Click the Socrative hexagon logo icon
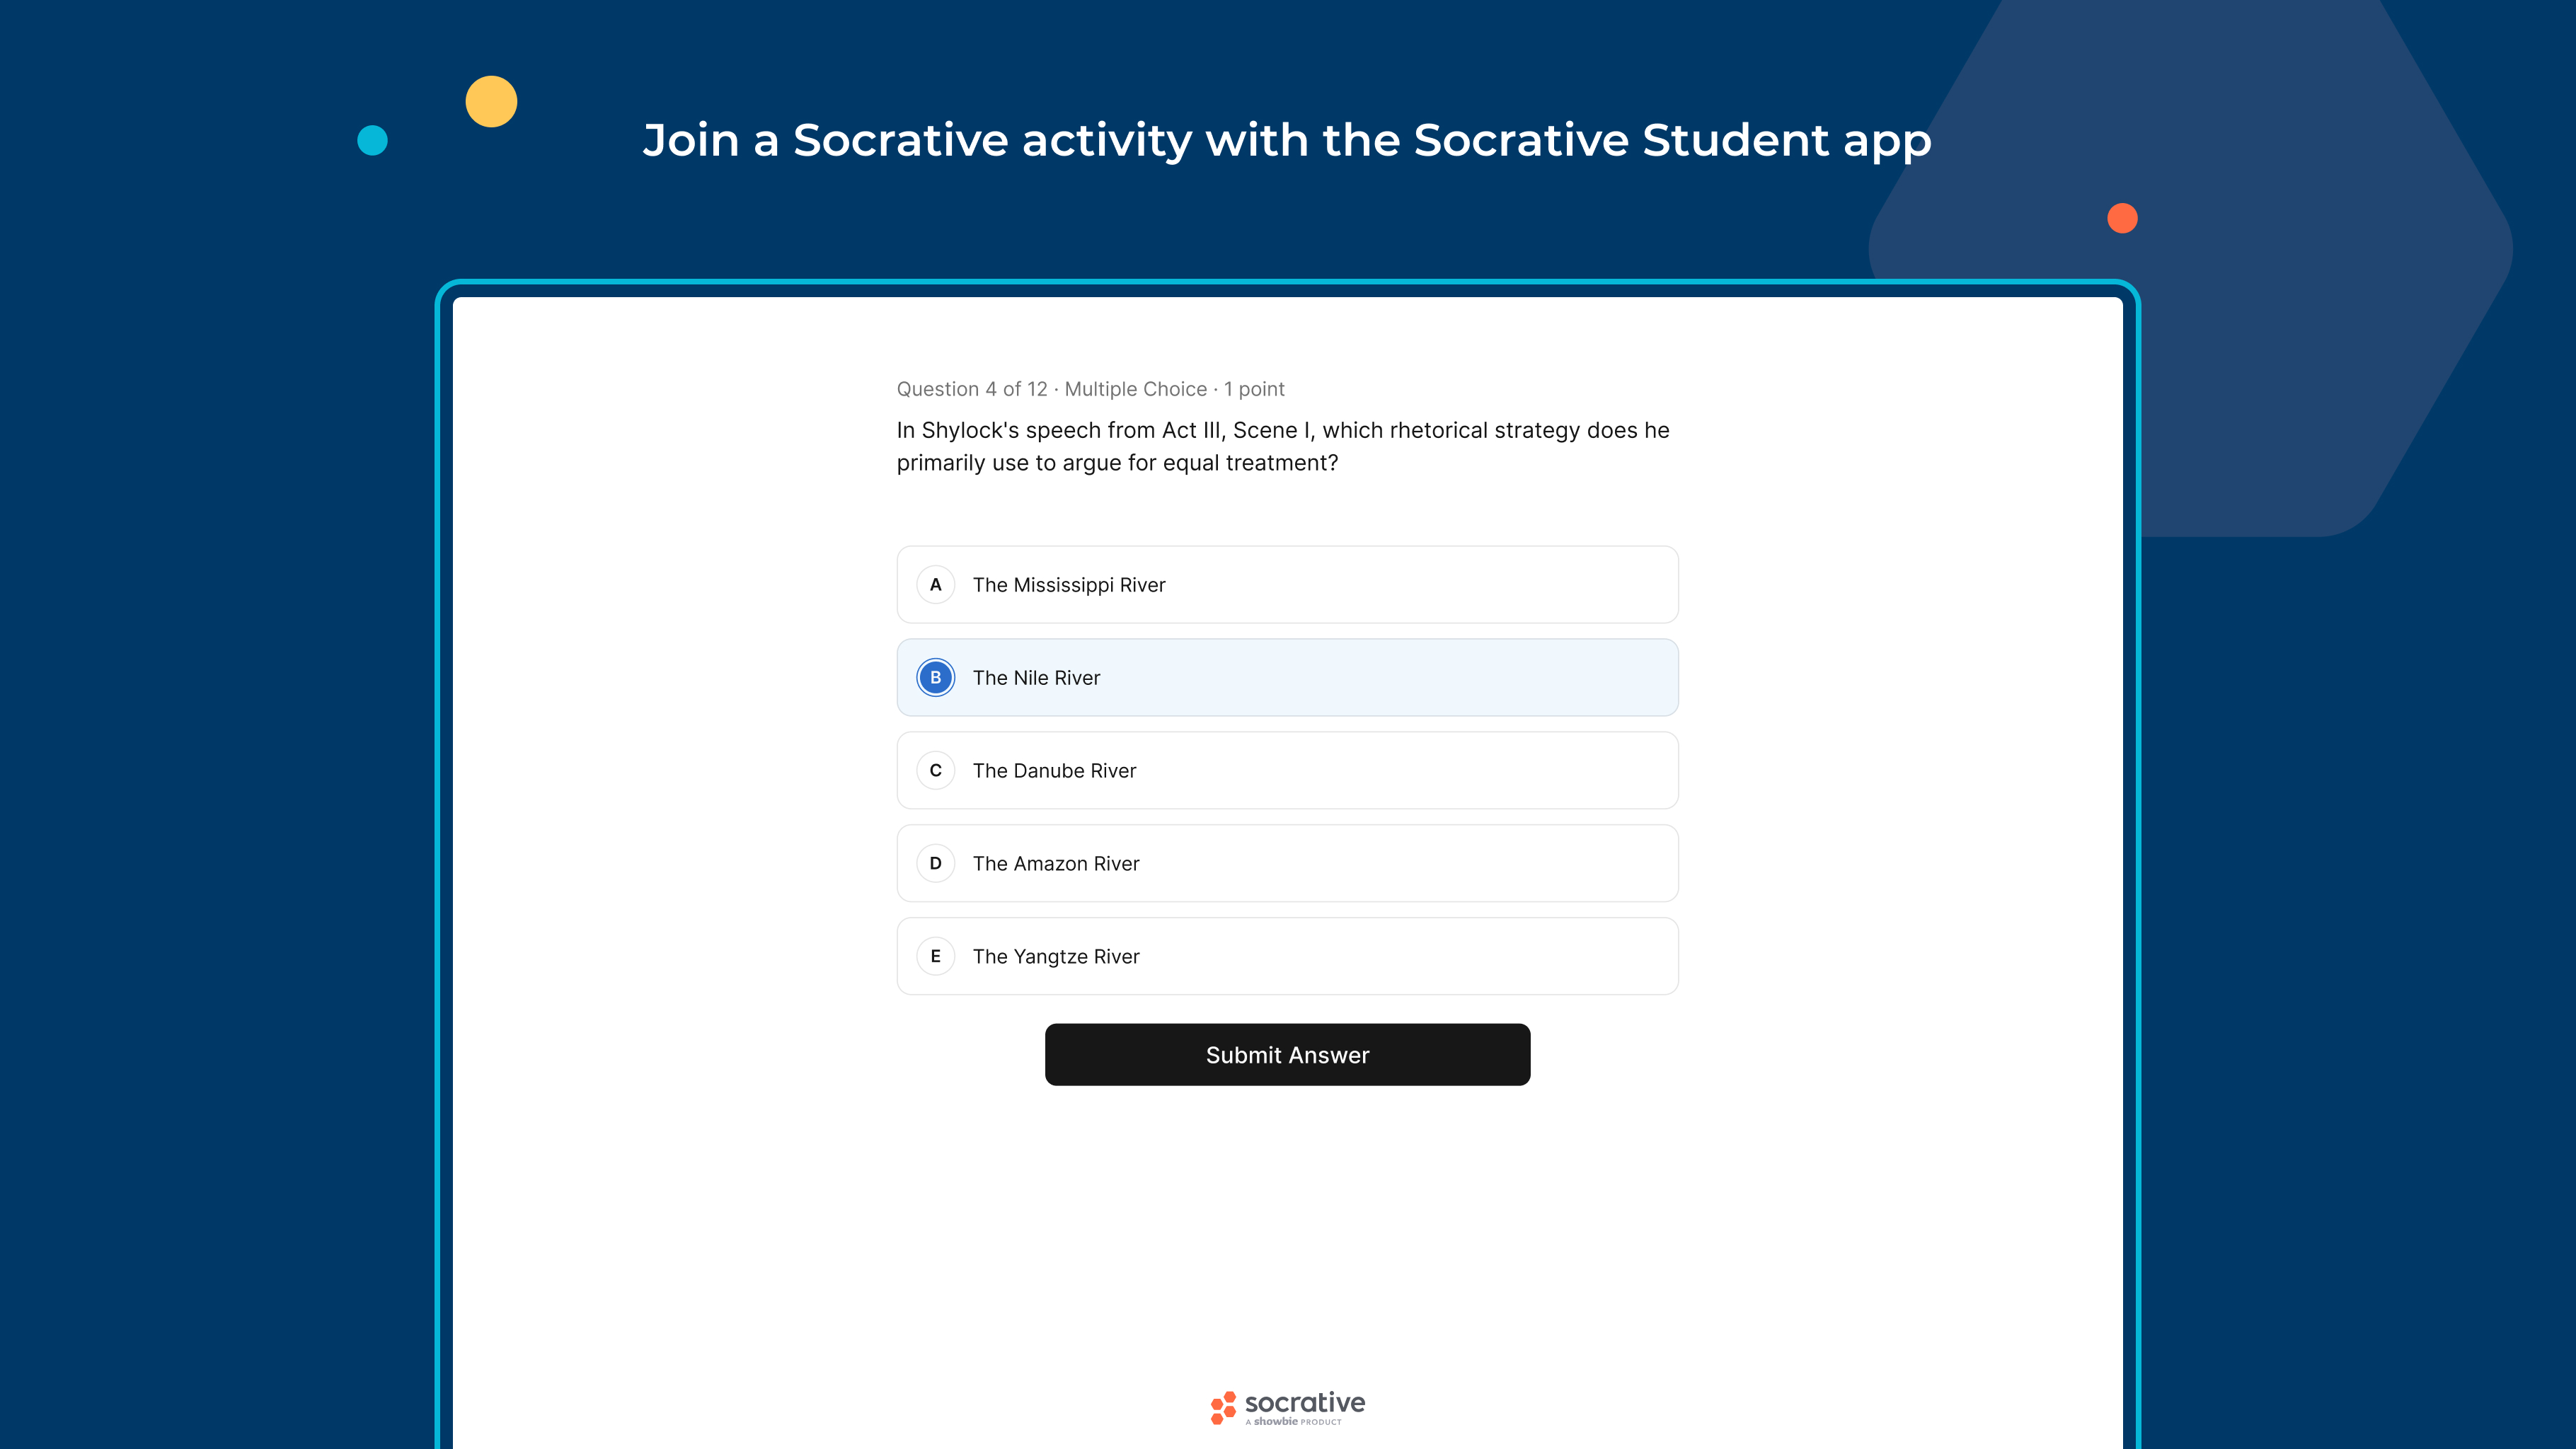Viewport: 2576px width, 1449px height. [1223, 1407]
